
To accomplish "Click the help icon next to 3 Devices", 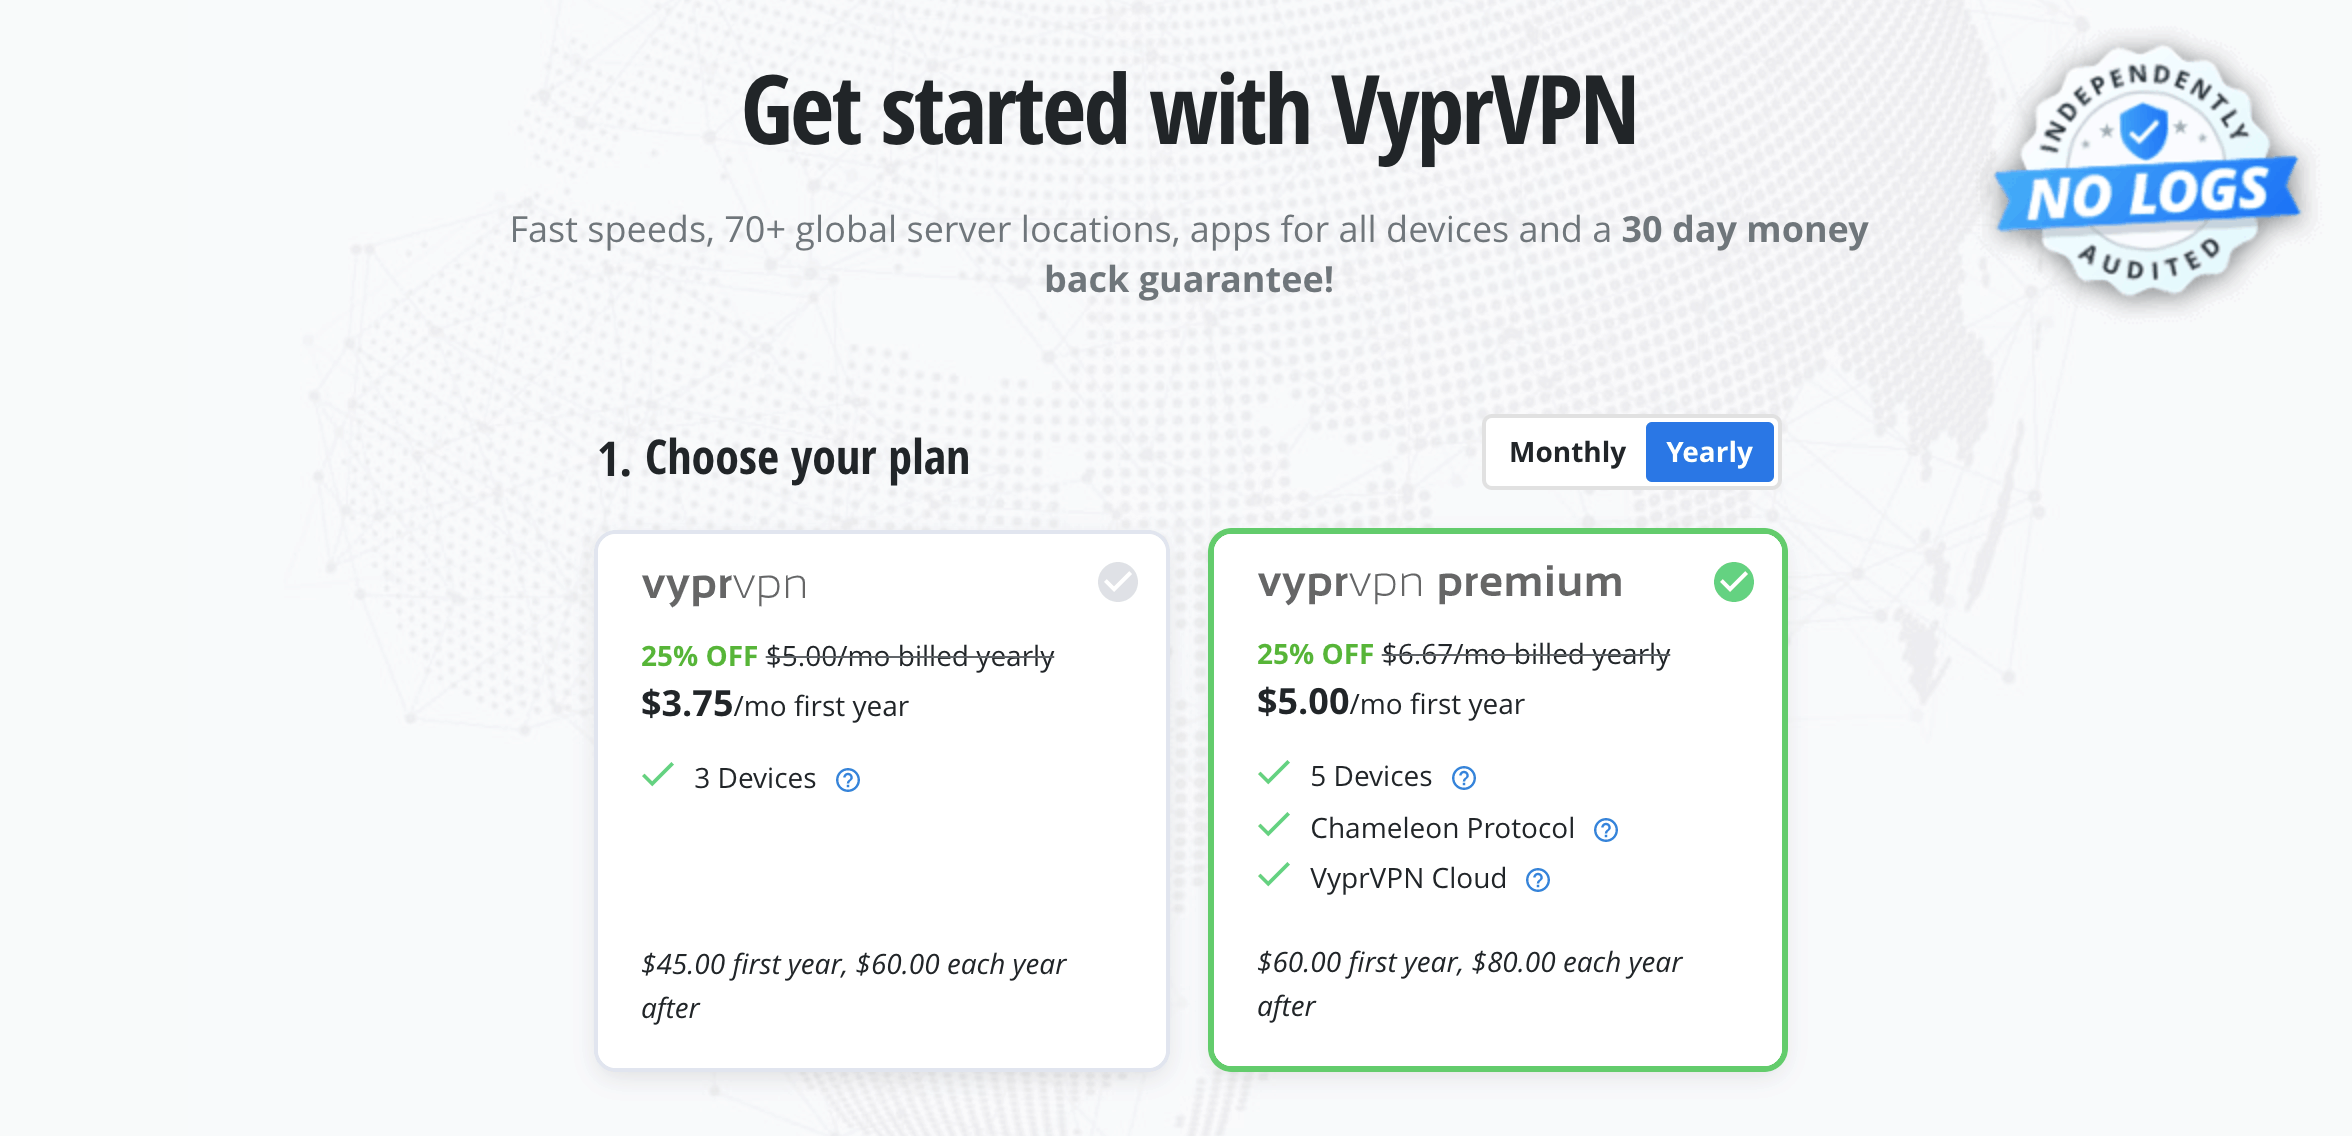I will pyautogui.click(x=848, y=780).
